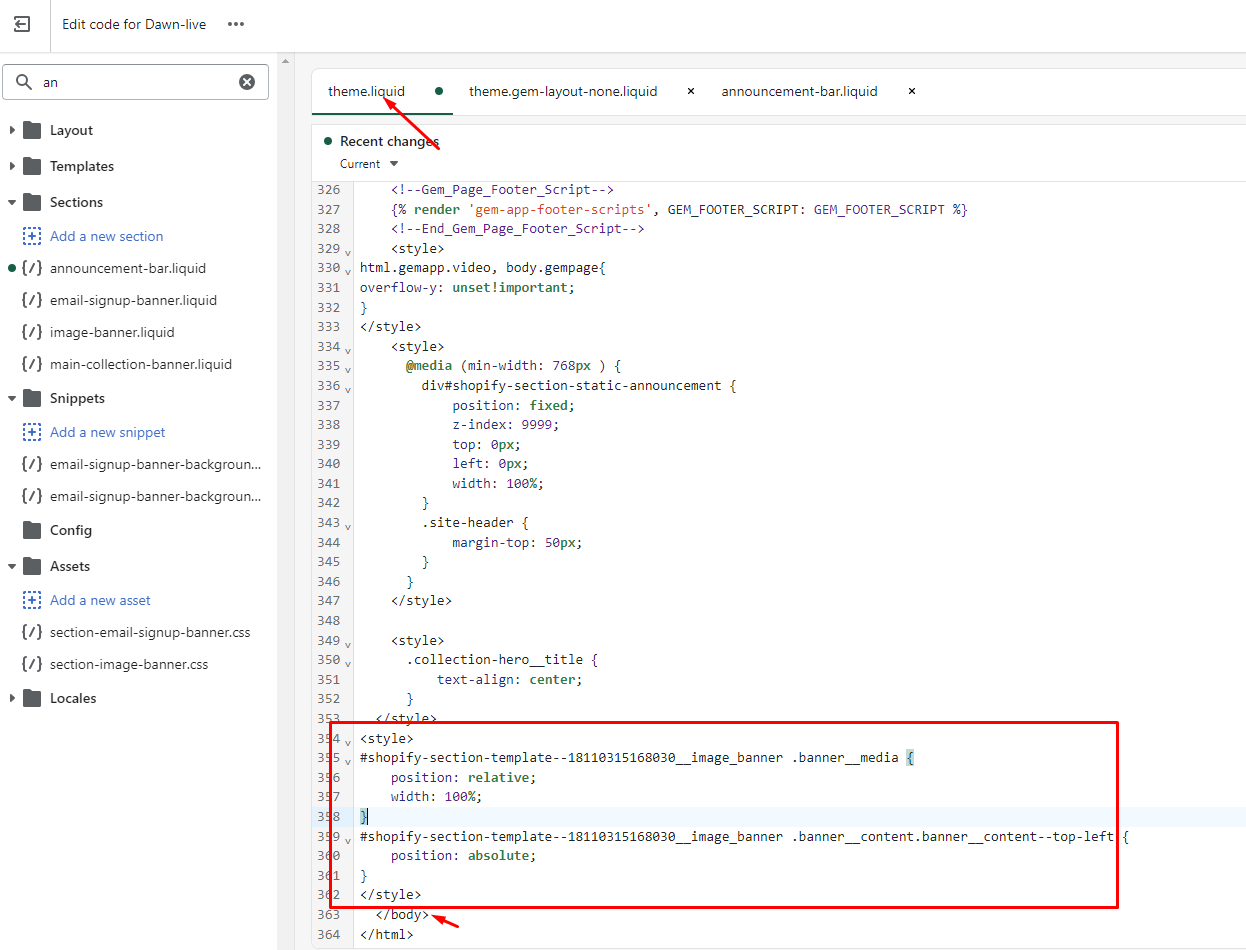1246x950 pixels.
Task: Expand the Layout folder
Action: pyautogui.click(x=13, y=130)
